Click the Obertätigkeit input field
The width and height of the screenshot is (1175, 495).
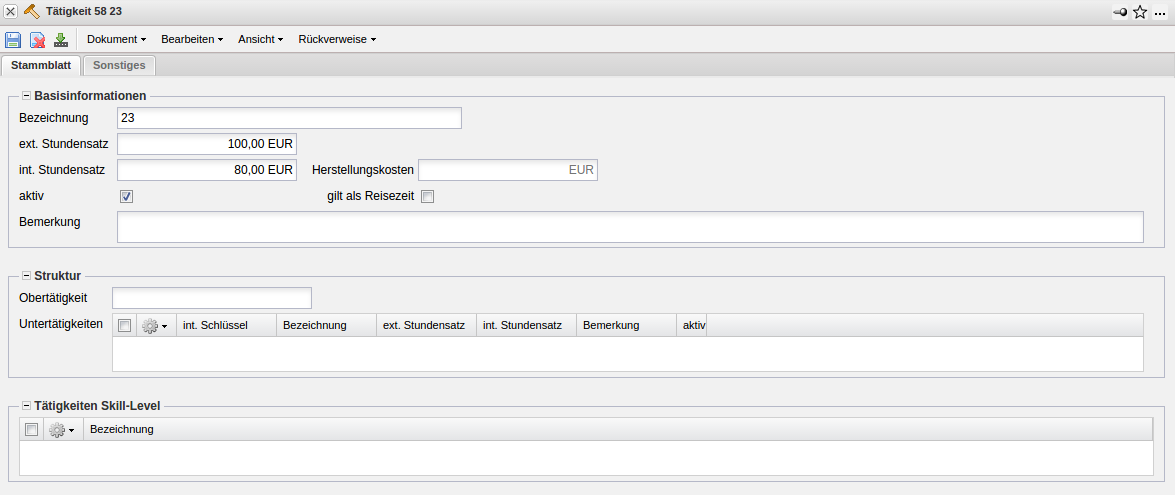click(x=211, y=298)
